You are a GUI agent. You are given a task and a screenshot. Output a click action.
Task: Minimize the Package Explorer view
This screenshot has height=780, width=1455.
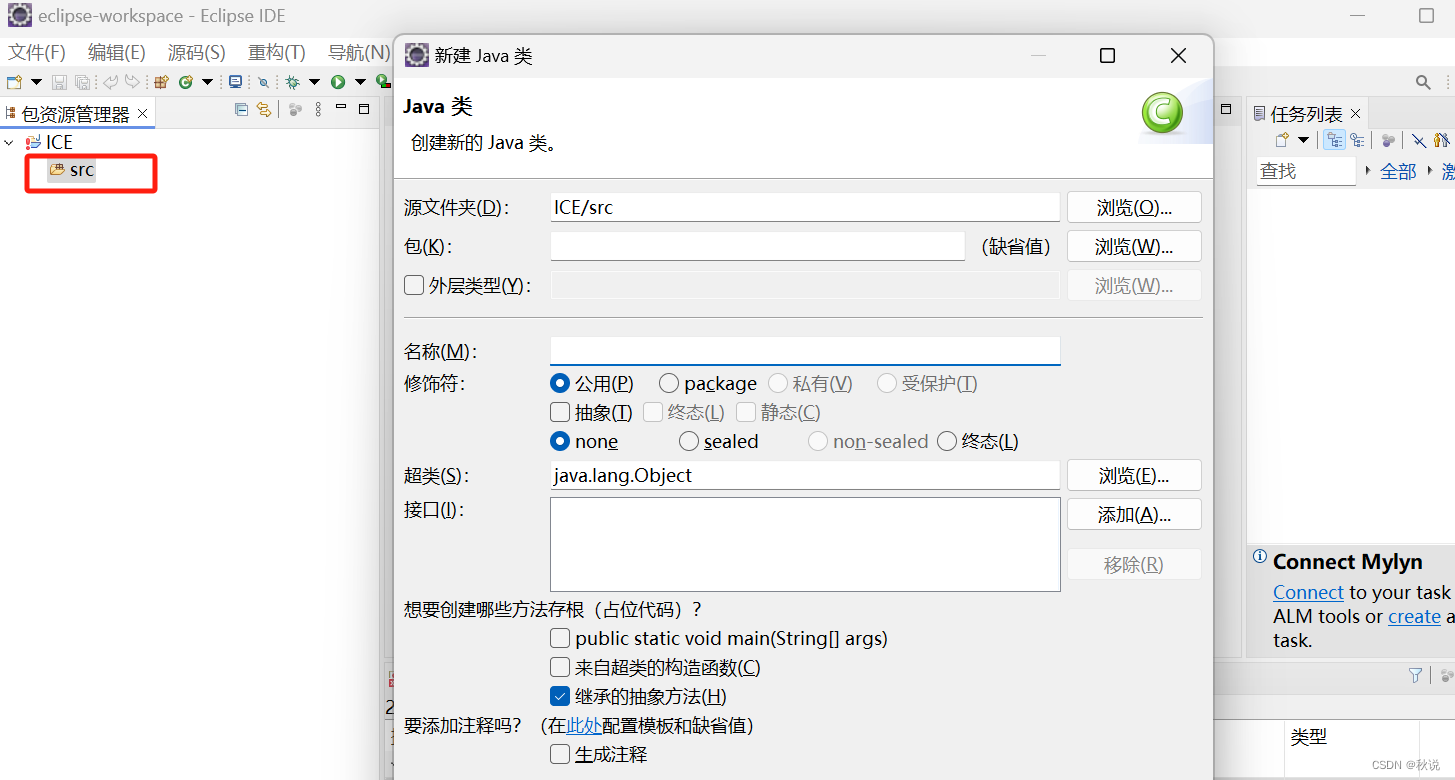[x=341, y=106]
